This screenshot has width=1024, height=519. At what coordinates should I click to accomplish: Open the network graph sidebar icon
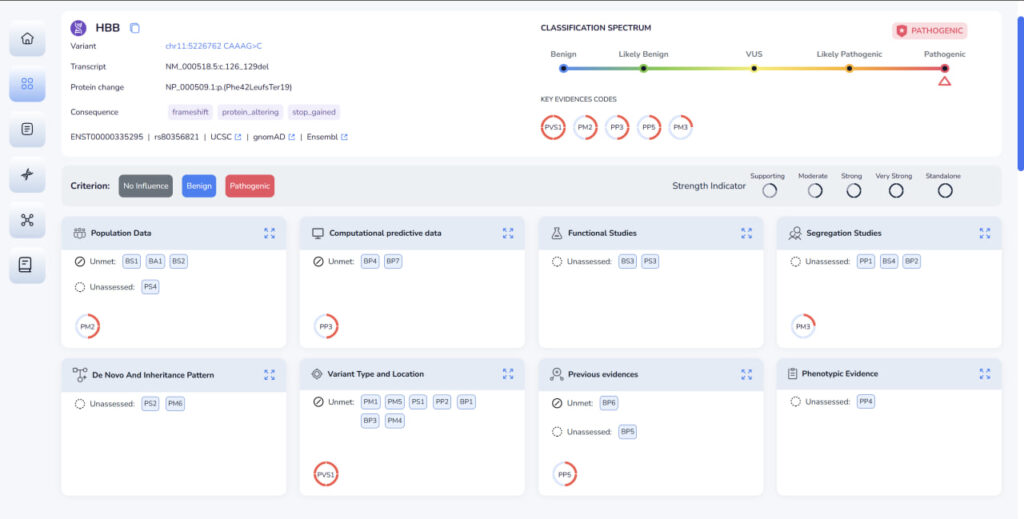(27, 220)
